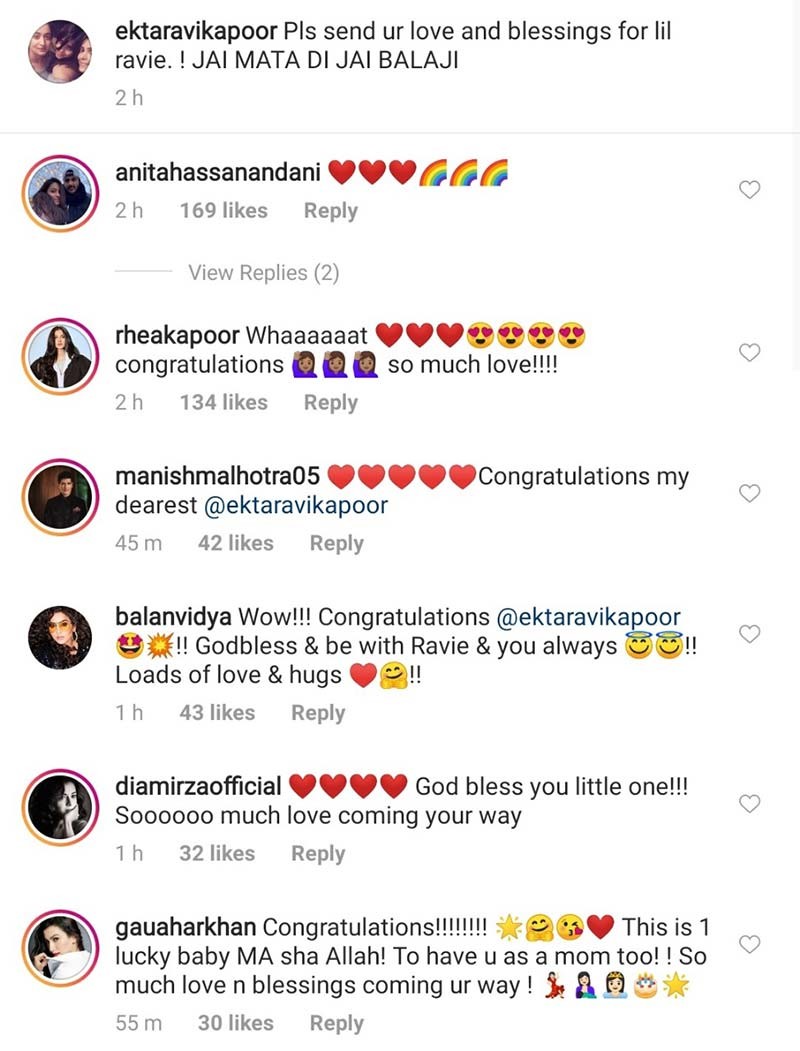The width and height of the screenshot is (800, 1051).
Task: Open the 169 likes list
Action: tap(223, 211)
